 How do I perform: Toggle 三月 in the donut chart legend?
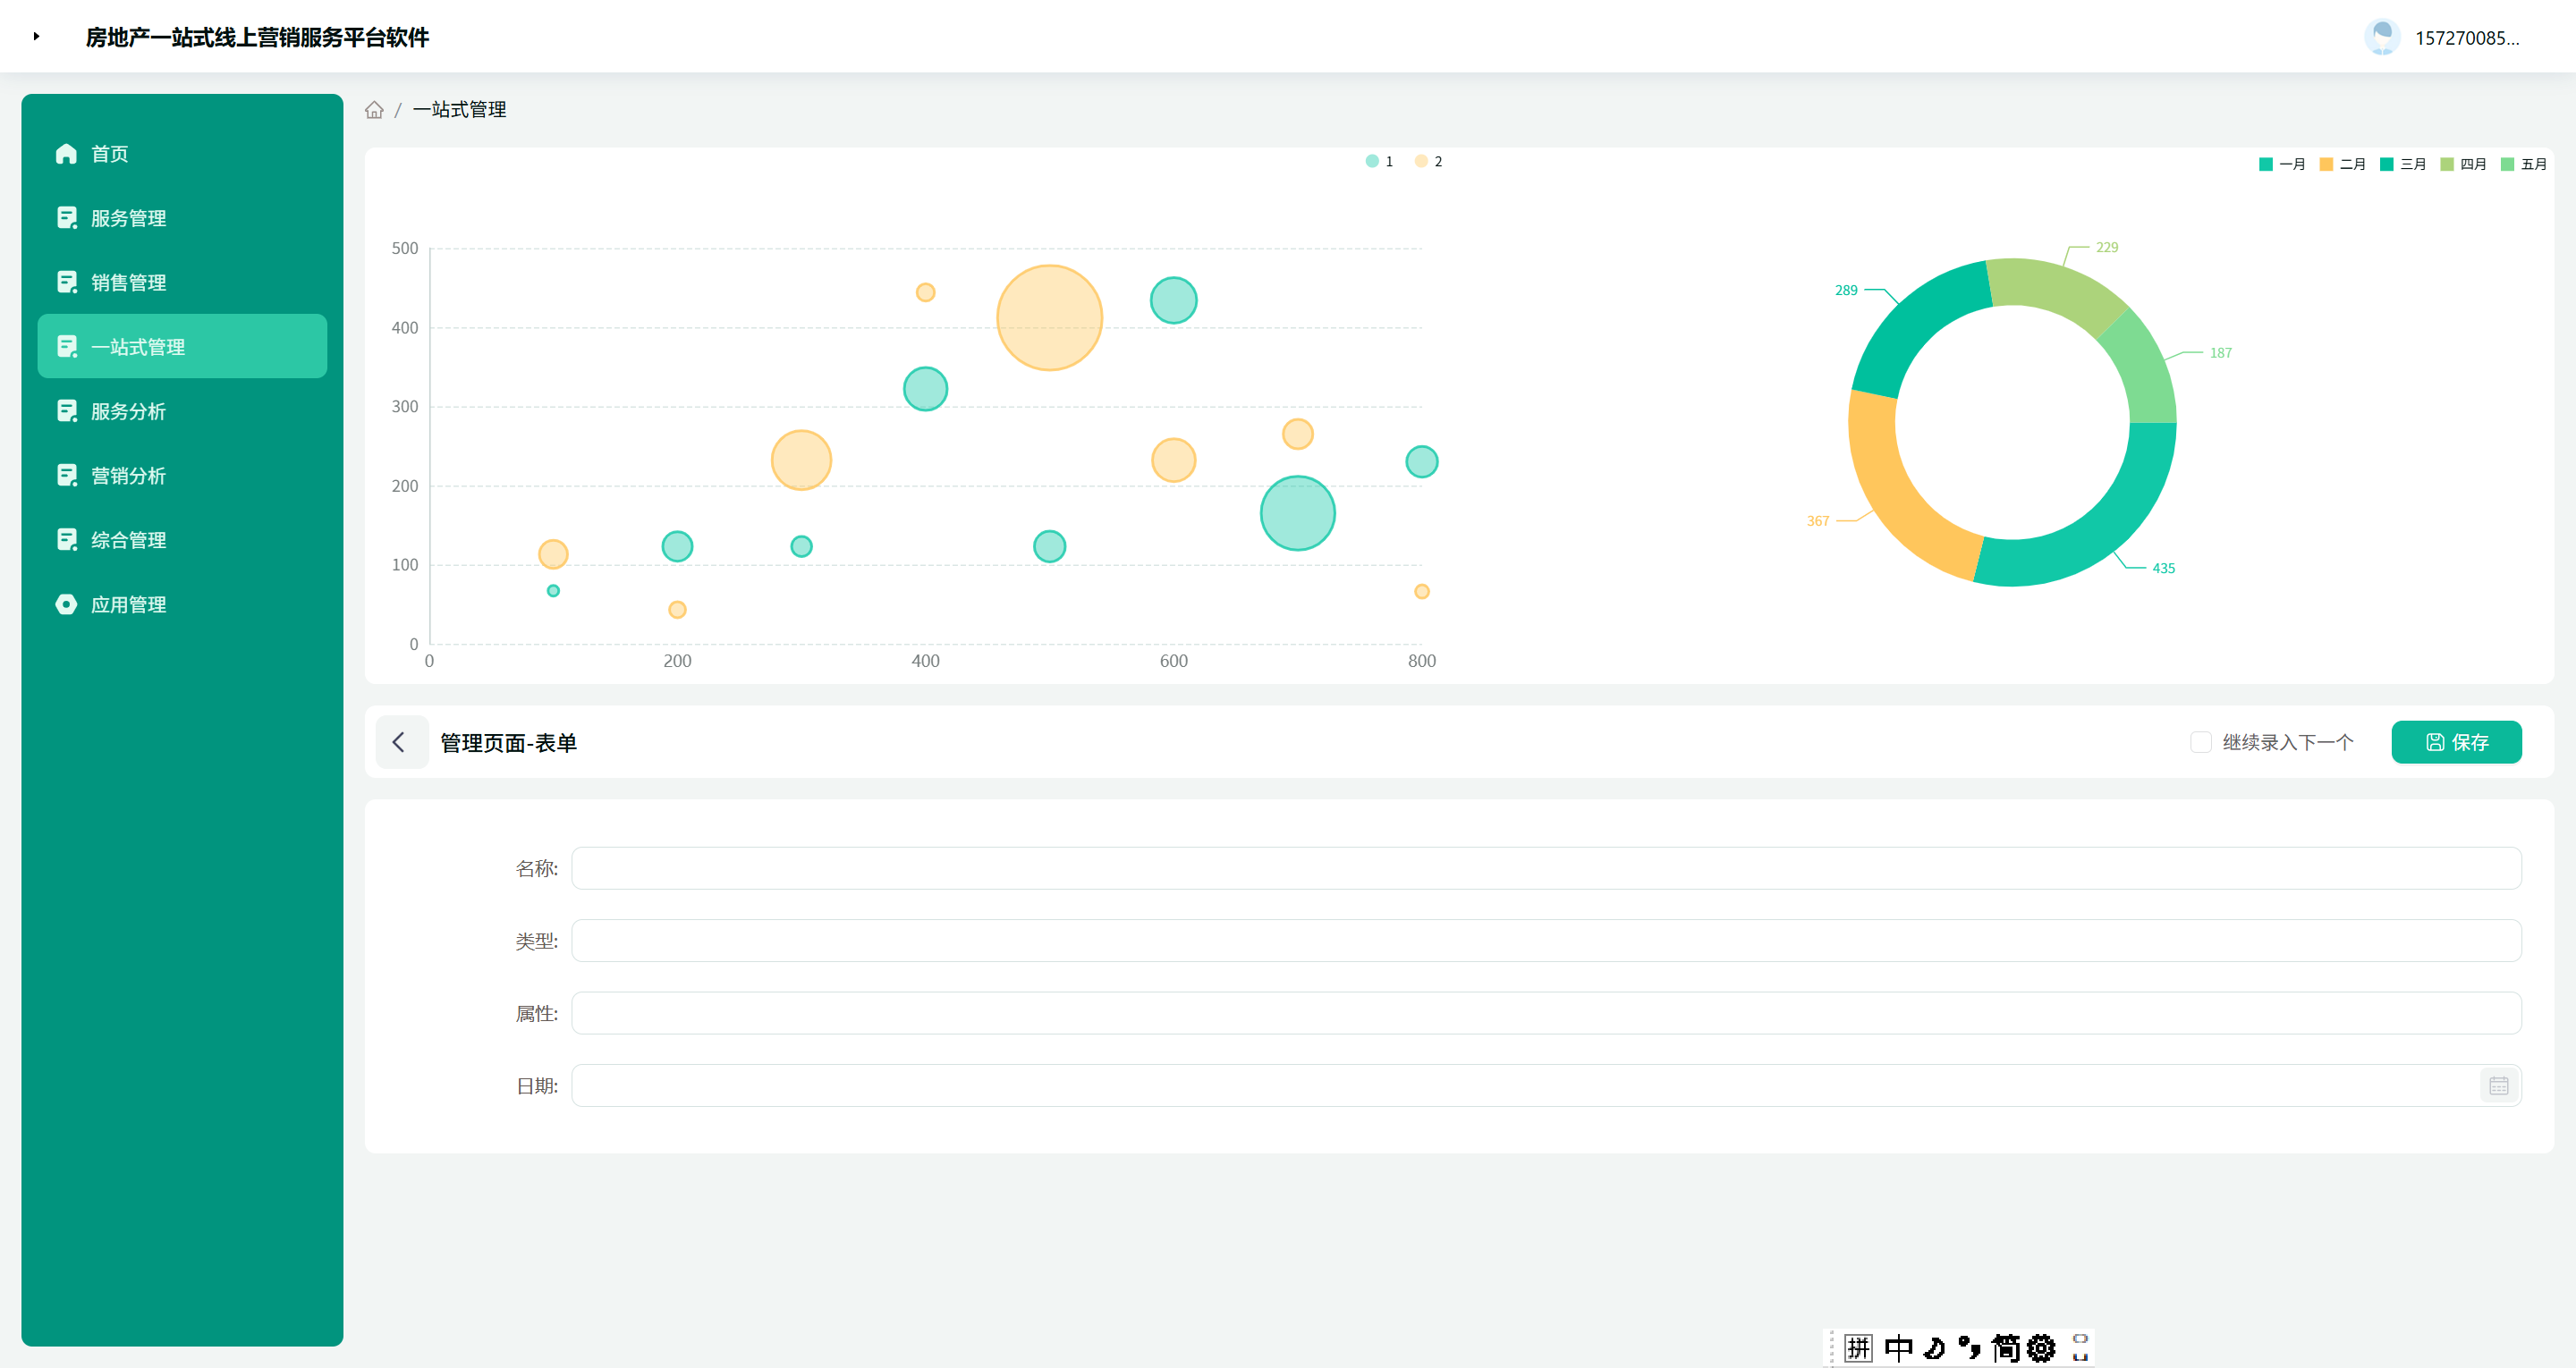2403,164
